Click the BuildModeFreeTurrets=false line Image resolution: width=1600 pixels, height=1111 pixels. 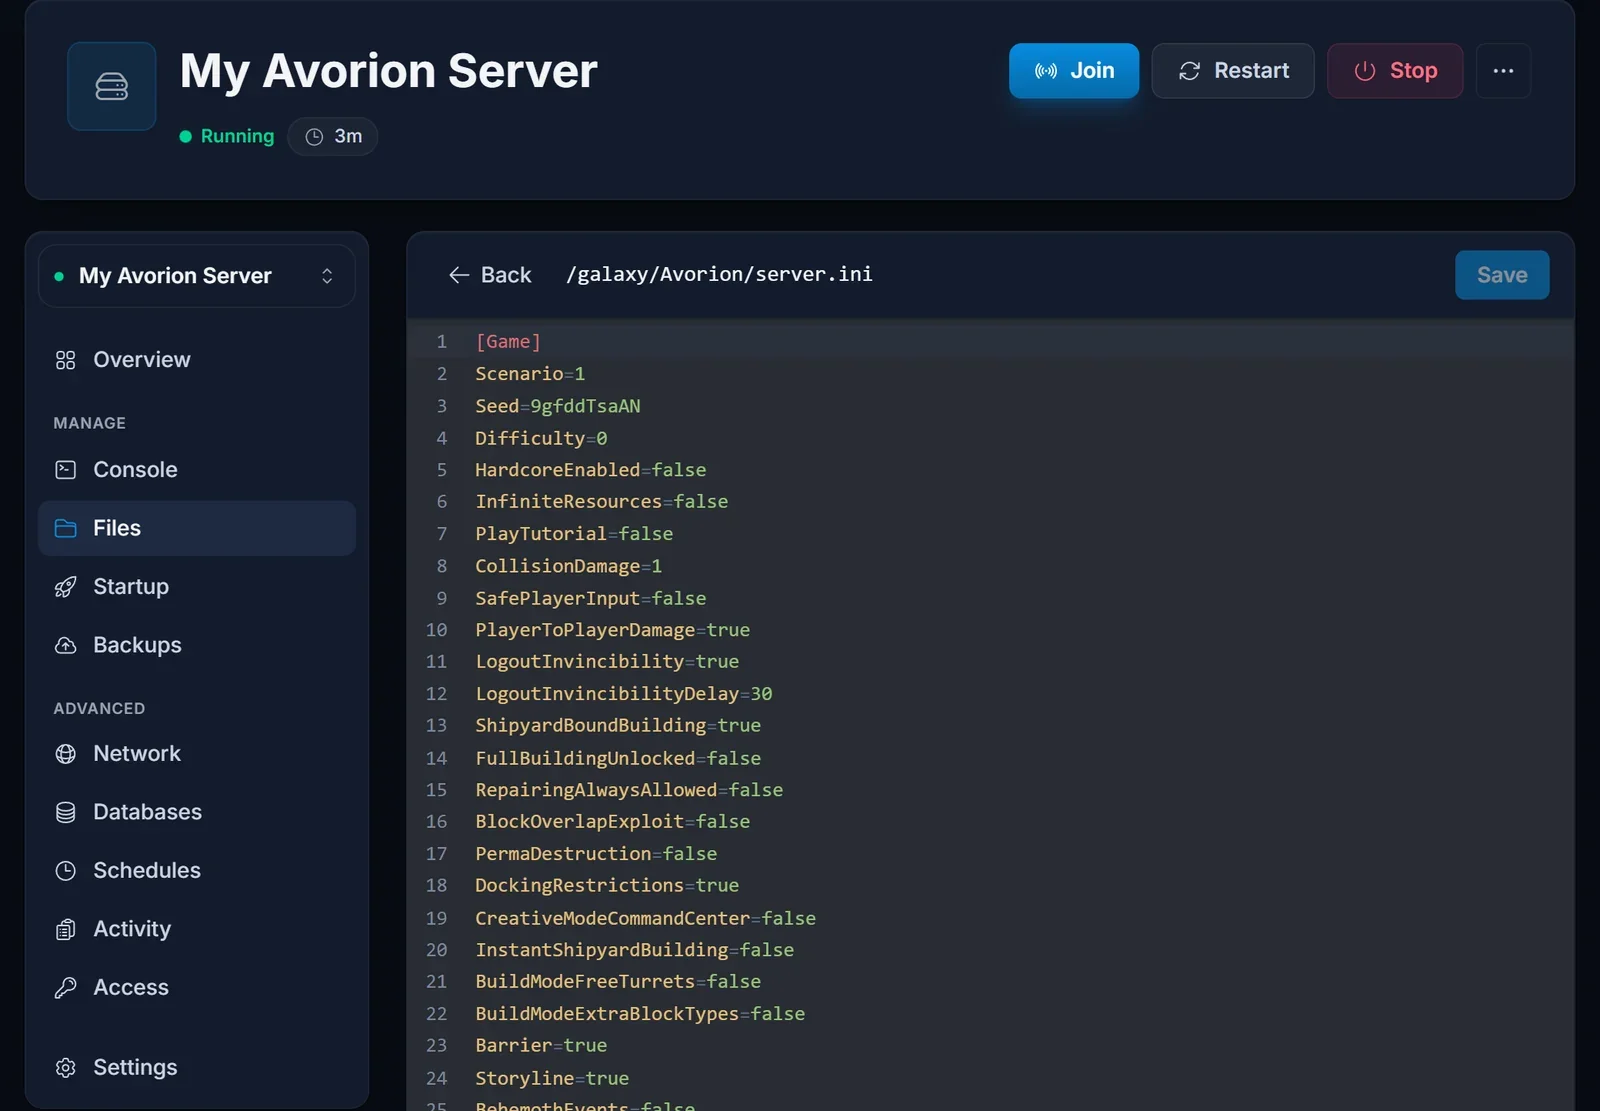coord(618,982)
